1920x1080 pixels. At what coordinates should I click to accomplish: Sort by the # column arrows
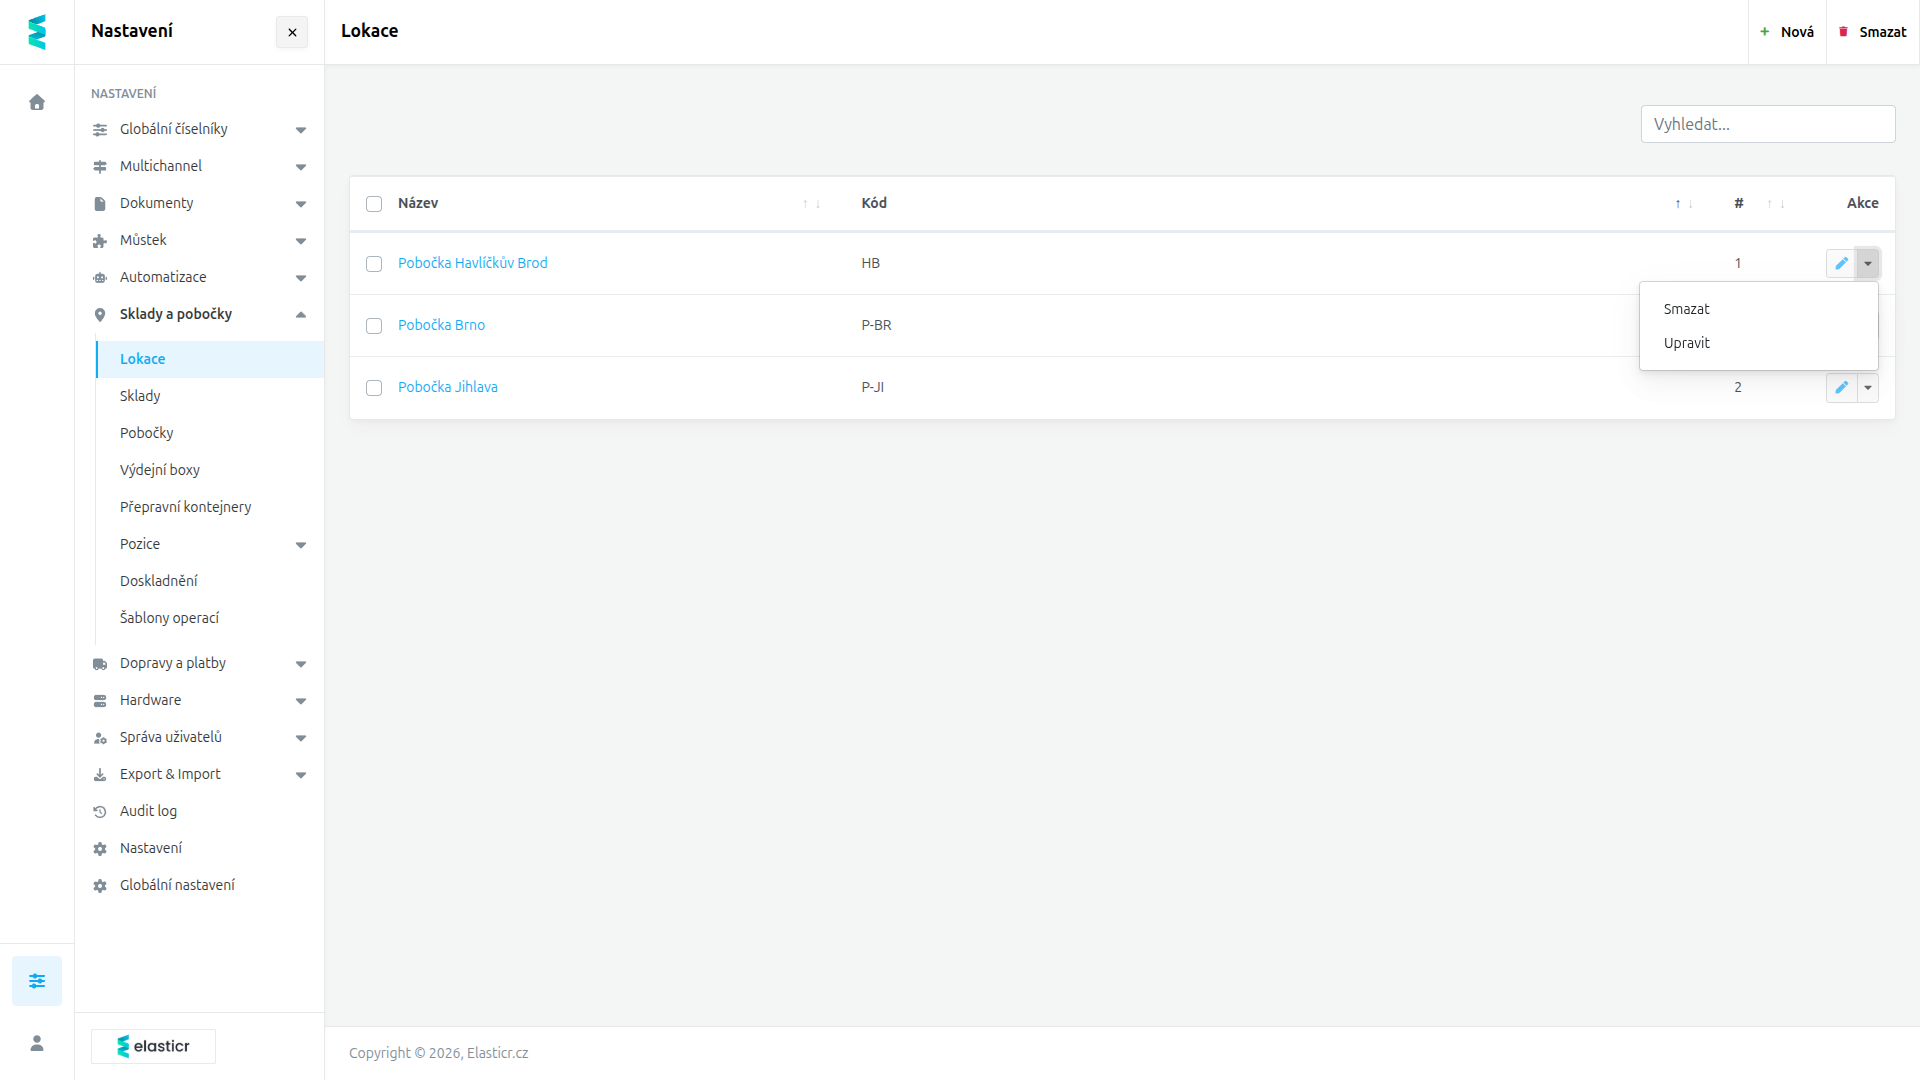(x=1775, y=204)
